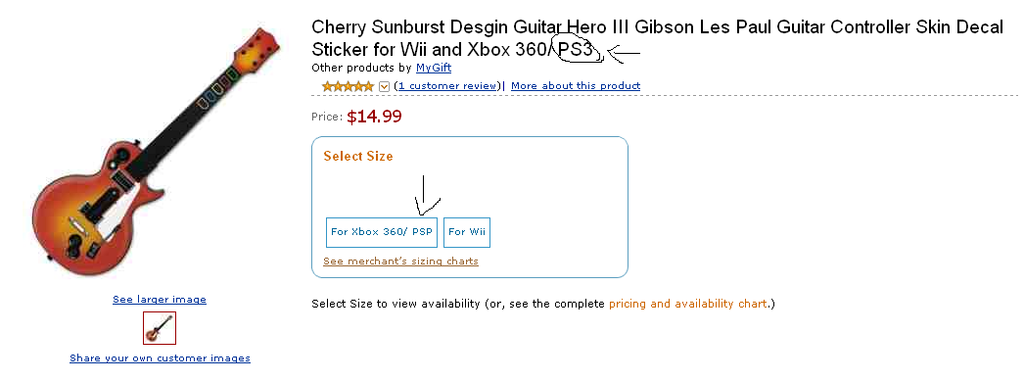Viewport: 1024px width, 381px height.
Task: Open the rating breakdown dropdown arrow
Action: 384,86
